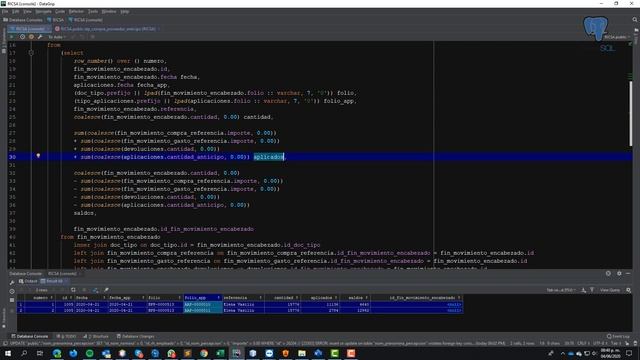Click the CRLF line separator in status bar

tap(583, 343)
